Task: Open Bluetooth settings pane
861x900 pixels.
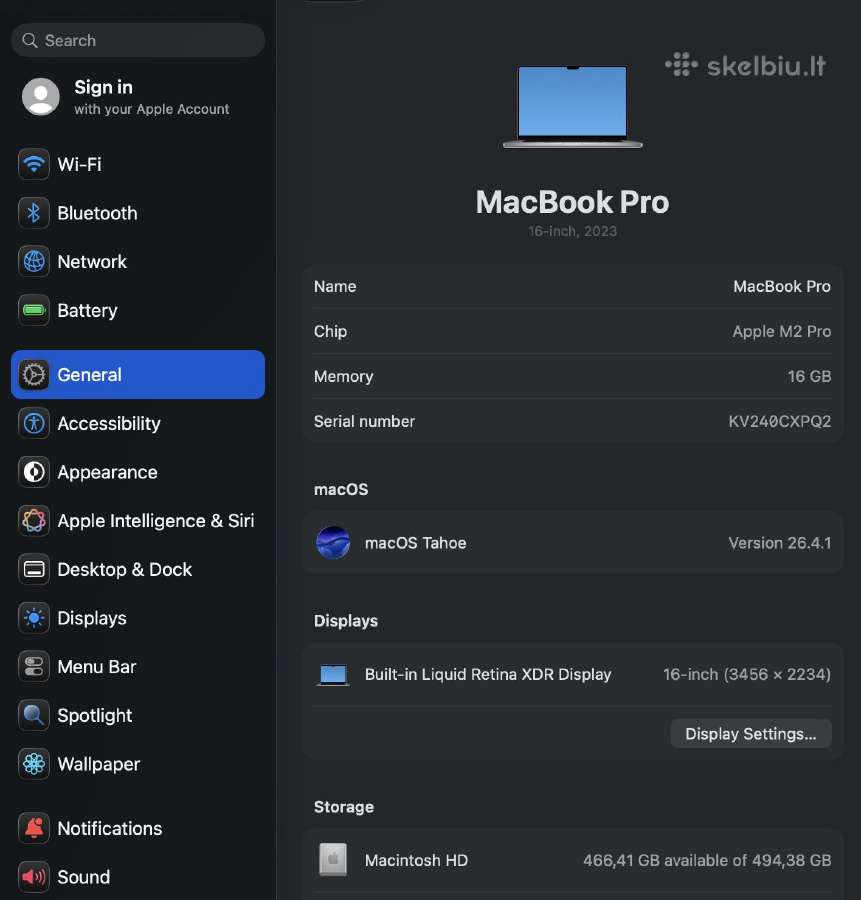Action: pos(138,213)
